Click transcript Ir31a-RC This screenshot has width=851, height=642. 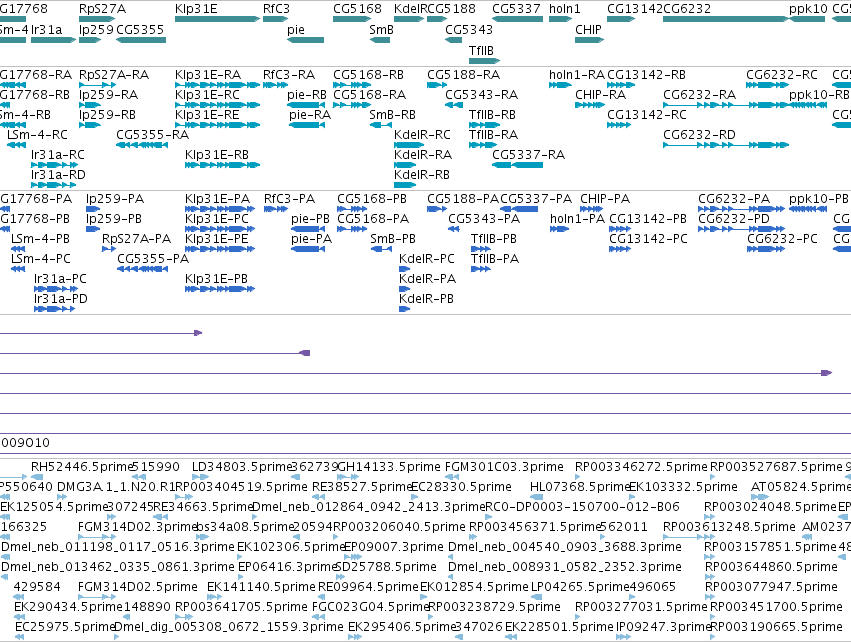(x=54, y=165)
